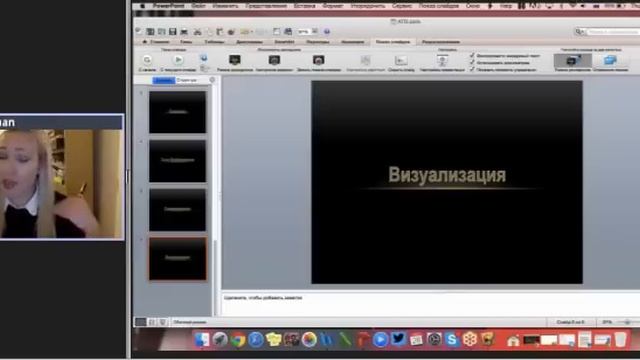
Task: Open the Вставка menu
Action: click(304, 6)
